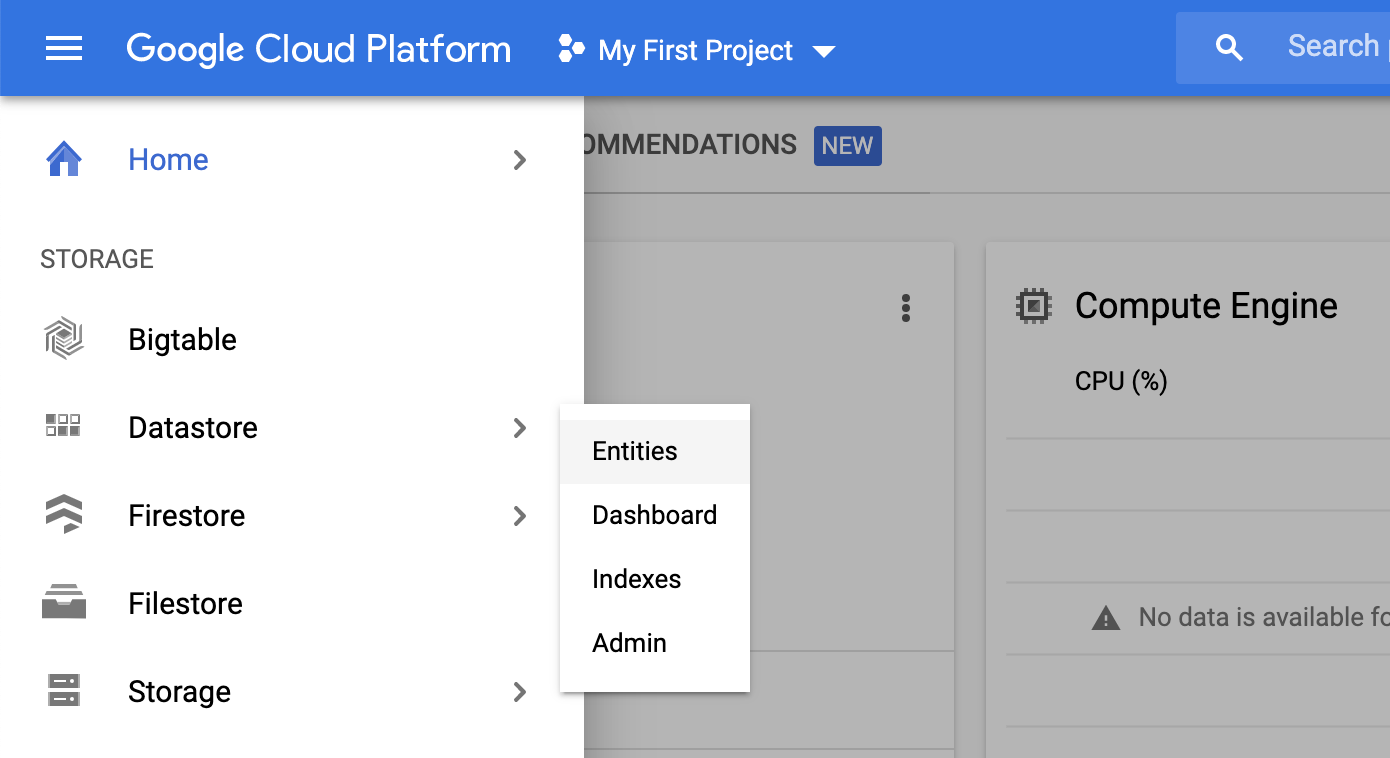The image size is (1390, 758).
Task: Click the Compute Engine chip icon
Action: (x=1033, y=306)
